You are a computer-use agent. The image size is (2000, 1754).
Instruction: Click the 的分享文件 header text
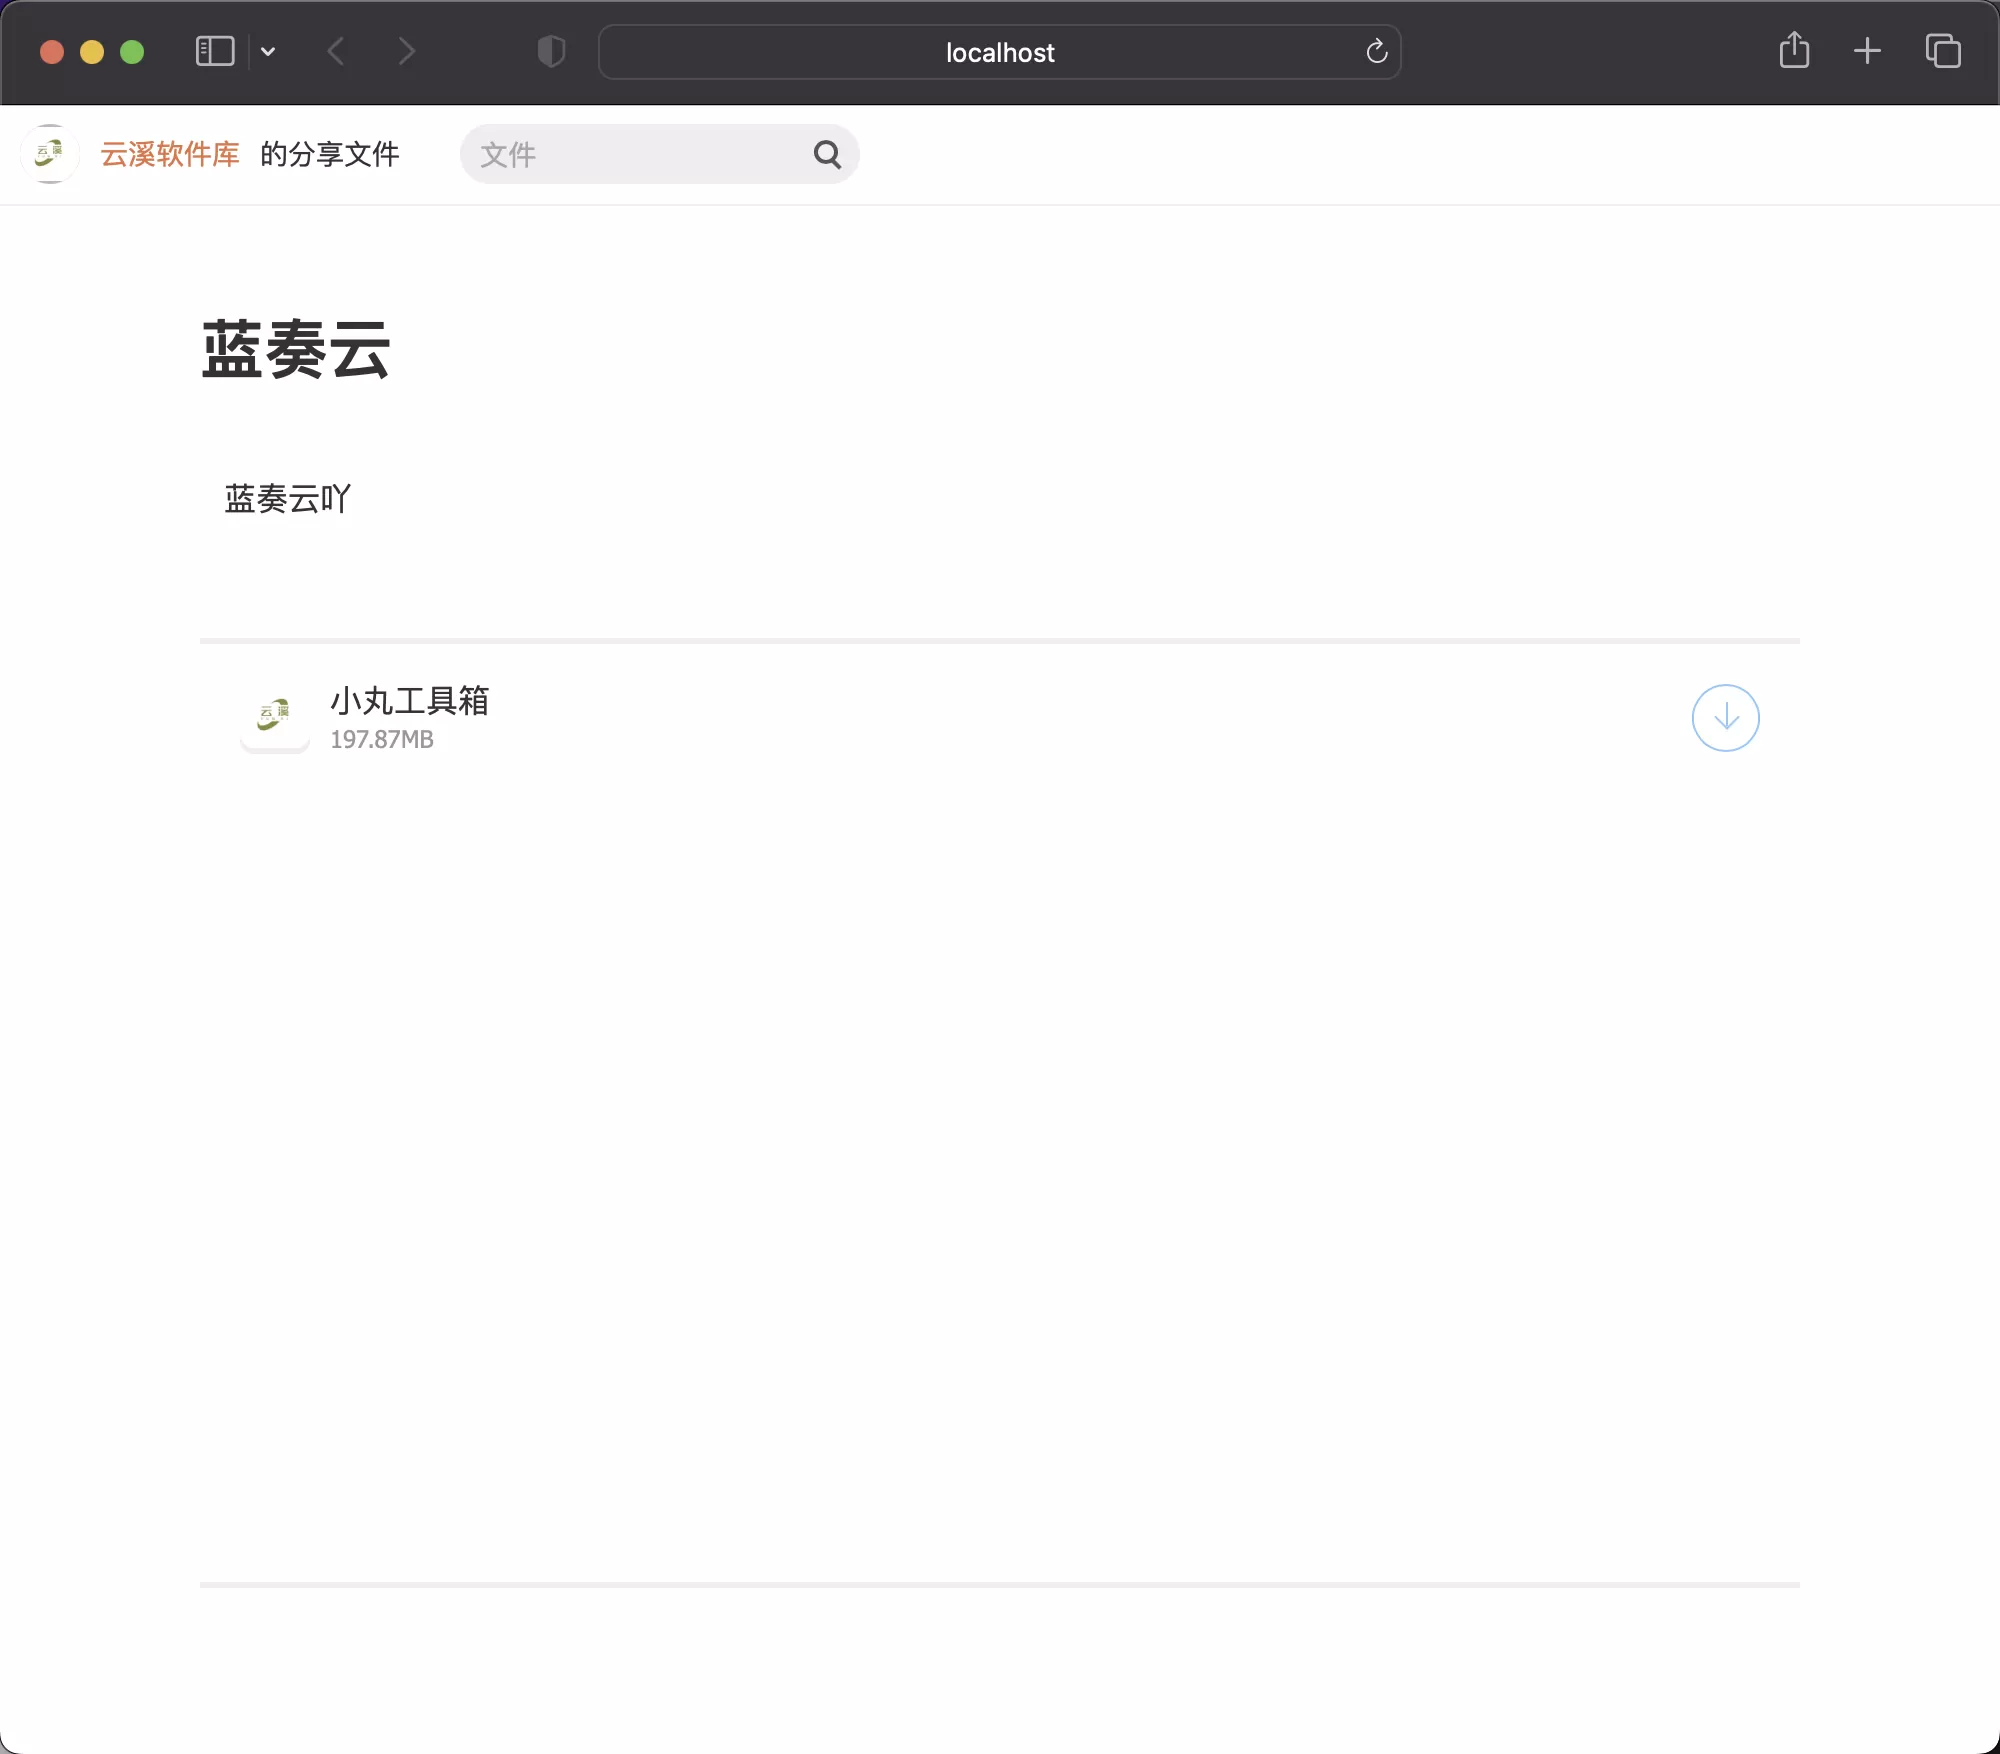(330, 154)
